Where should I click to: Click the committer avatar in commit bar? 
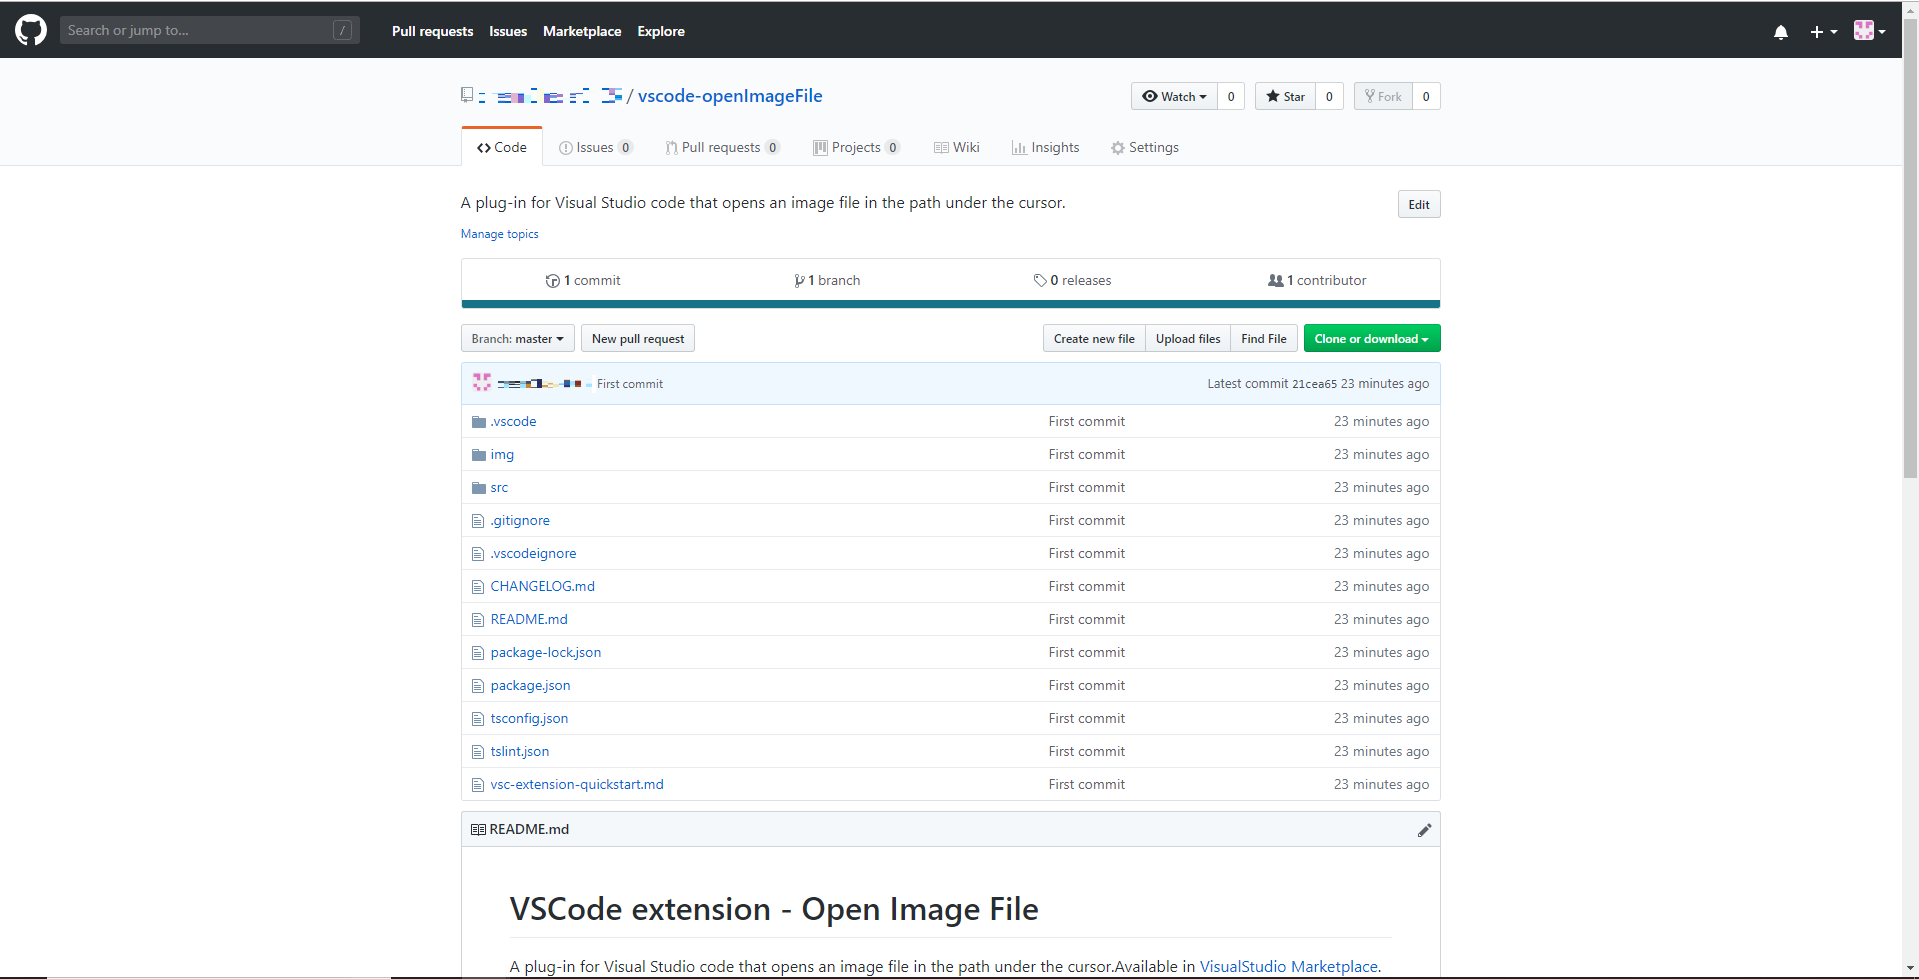point(482,383)
